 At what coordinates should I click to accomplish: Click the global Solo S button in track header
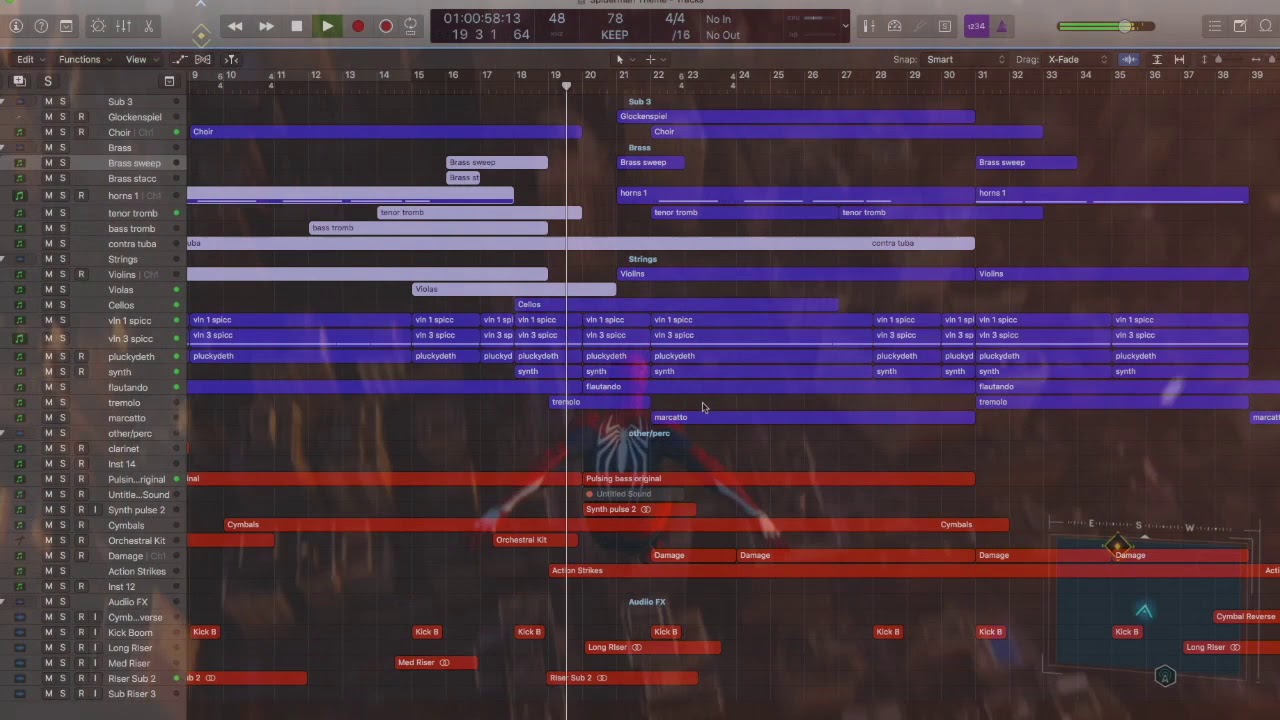[x=47, y=81]
